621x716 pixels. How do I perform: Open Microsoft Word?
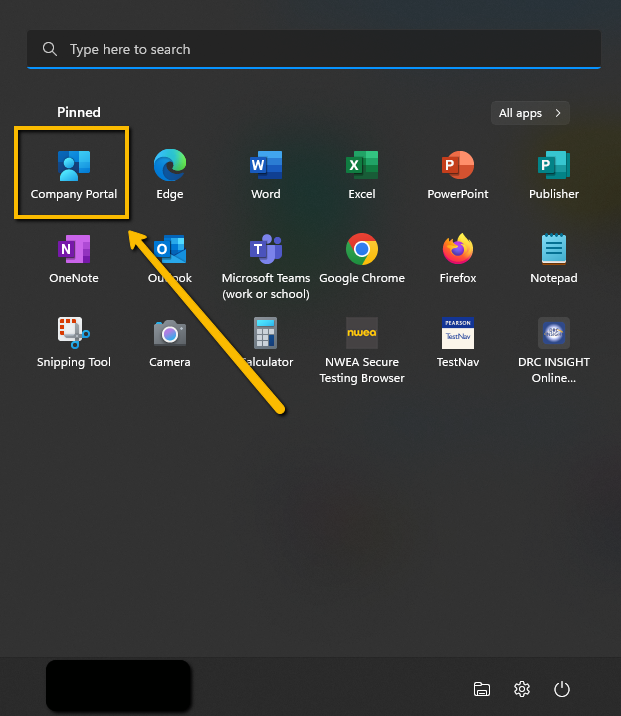pos(265,172)
